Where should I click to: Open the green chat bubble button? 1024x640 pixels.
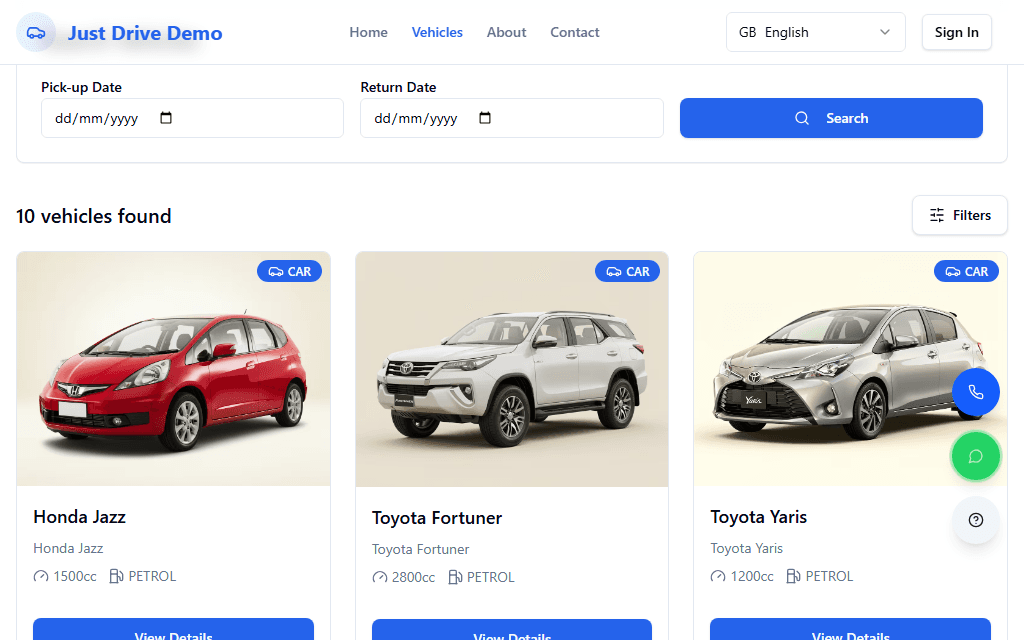click(x=976, y=456)
